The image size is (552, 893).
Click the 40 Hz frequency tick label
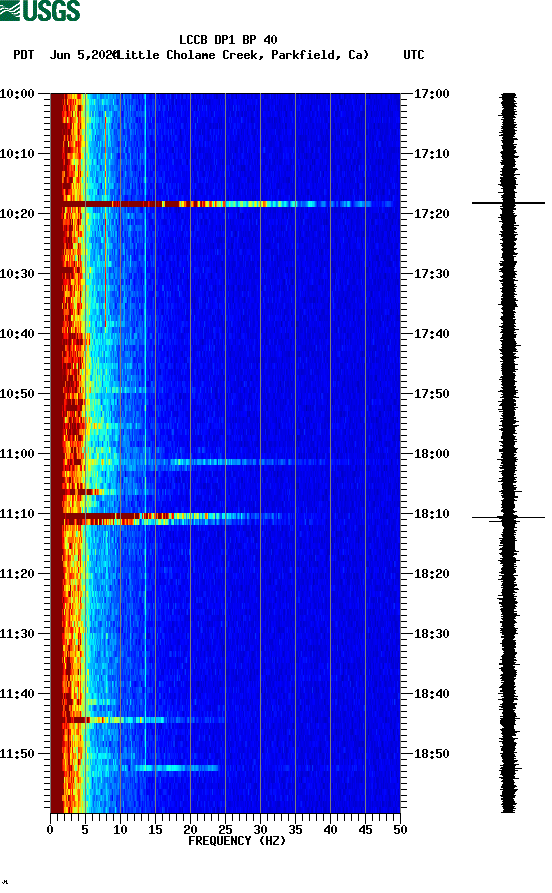(x=330, y=830)
